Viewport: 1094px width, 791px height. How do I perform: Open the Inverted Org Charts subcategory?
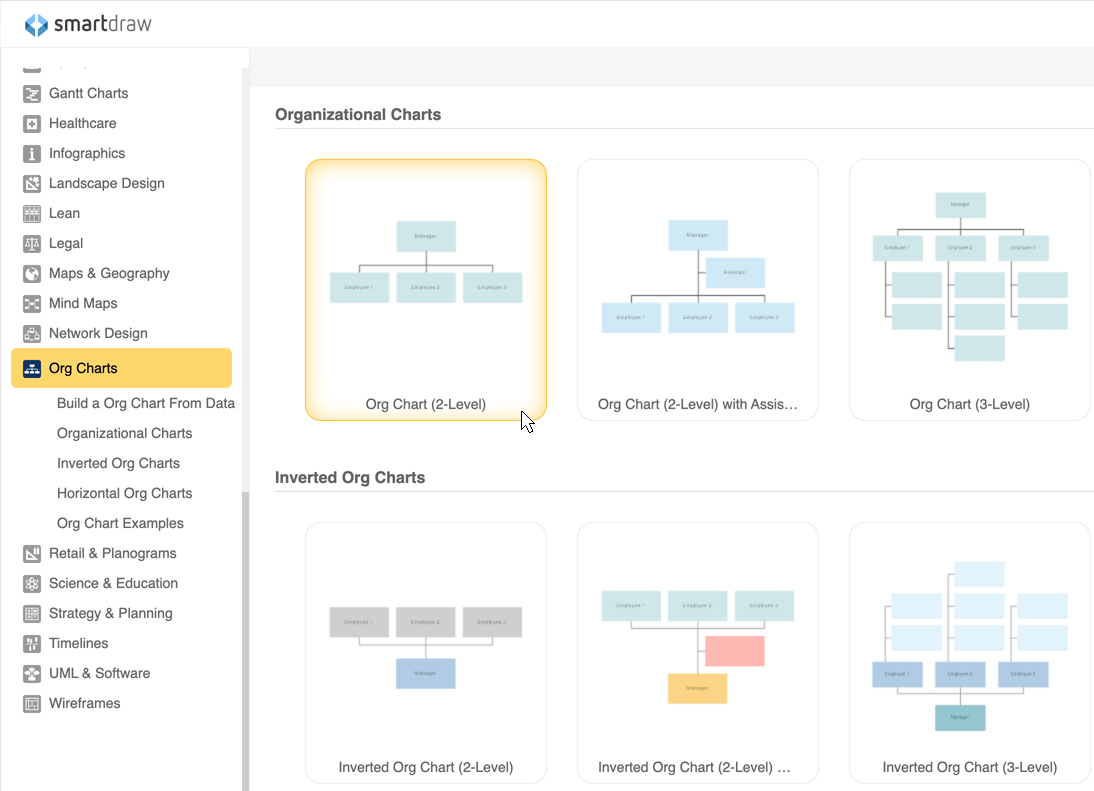click(118, 463)
